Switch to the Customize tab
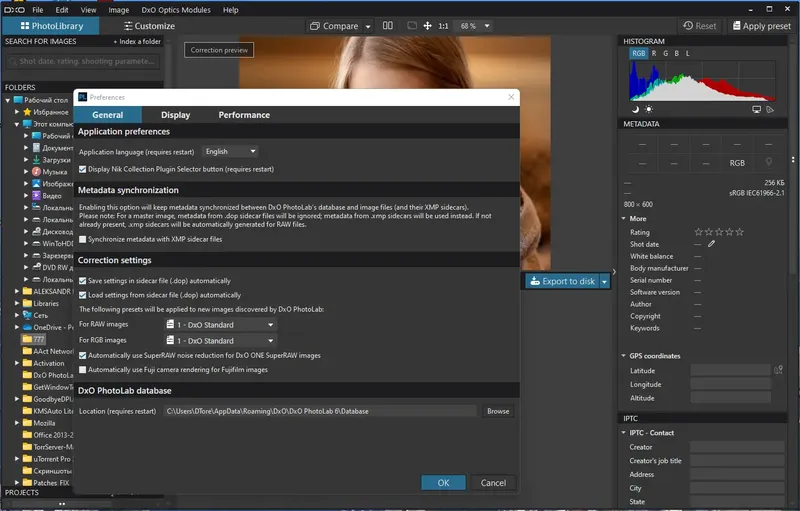The width and height of the screenshot is (800, 511). (149, 26)
